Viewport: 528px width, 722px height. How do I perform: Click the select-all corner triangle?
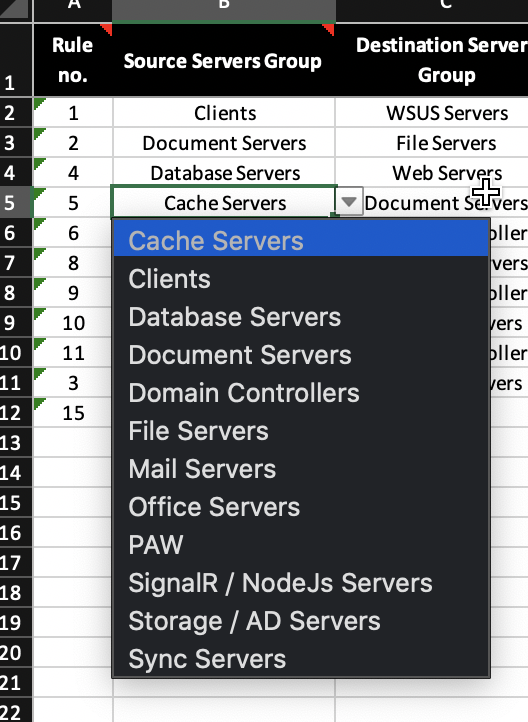click(x=16, y=9)
